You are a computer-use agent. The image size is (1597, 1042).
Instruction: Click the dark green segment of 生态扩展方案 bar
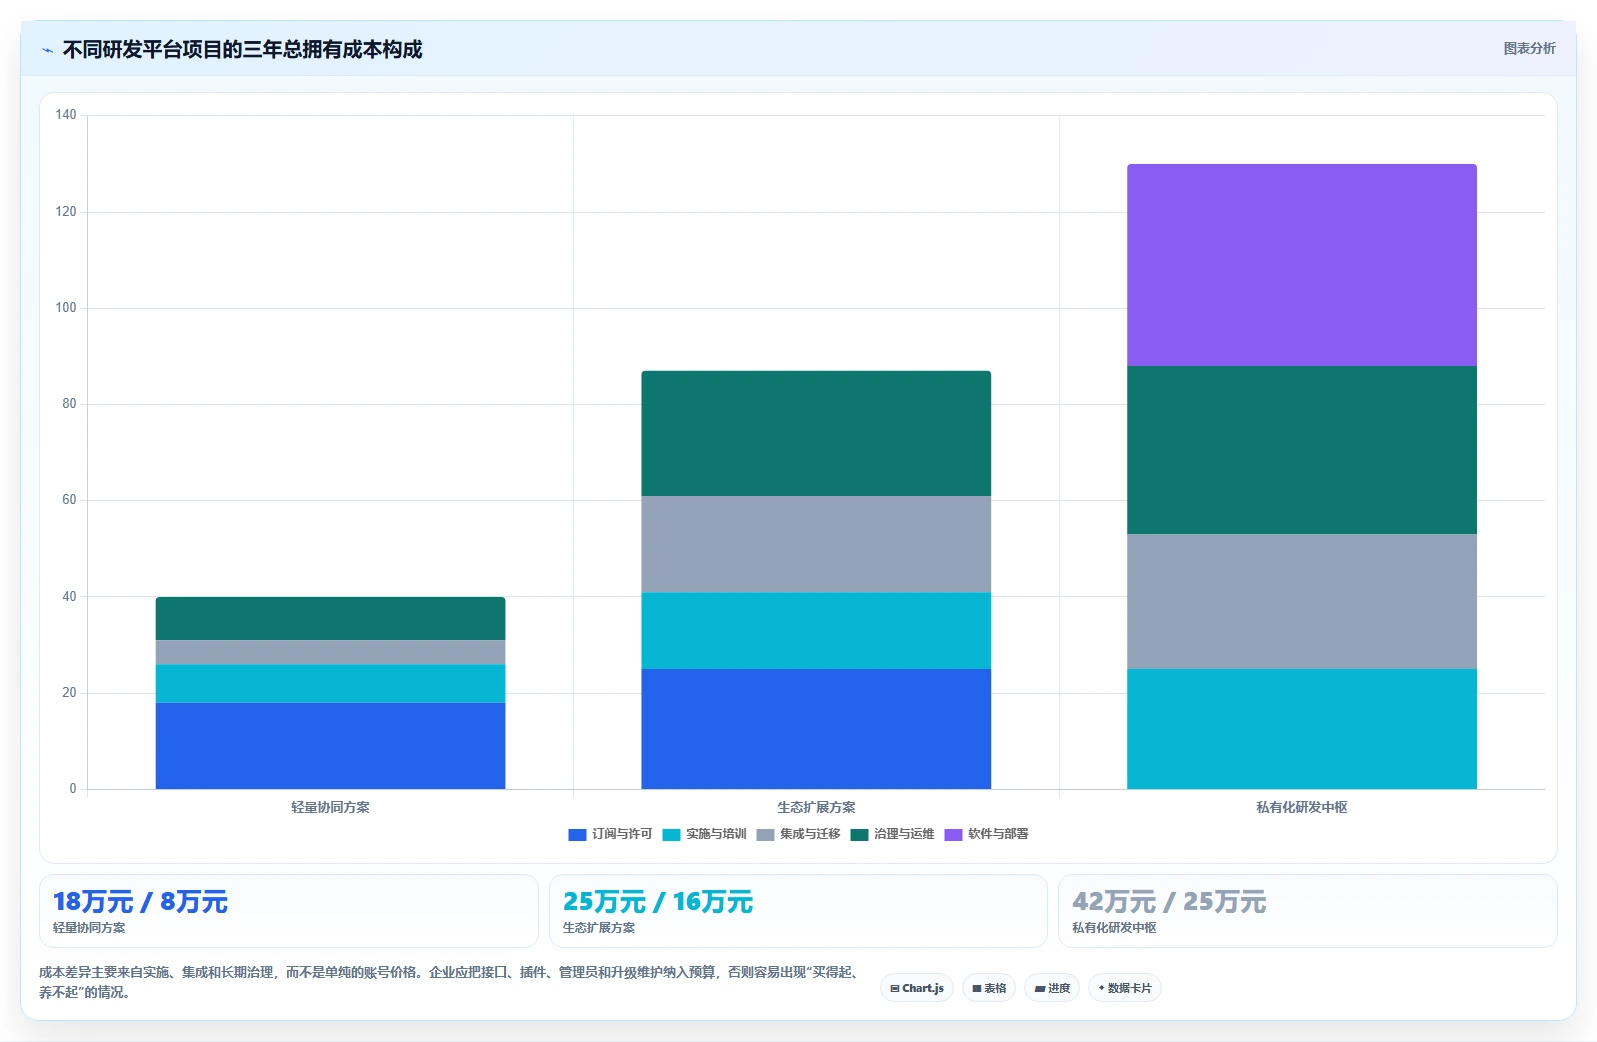coord(816,433)
